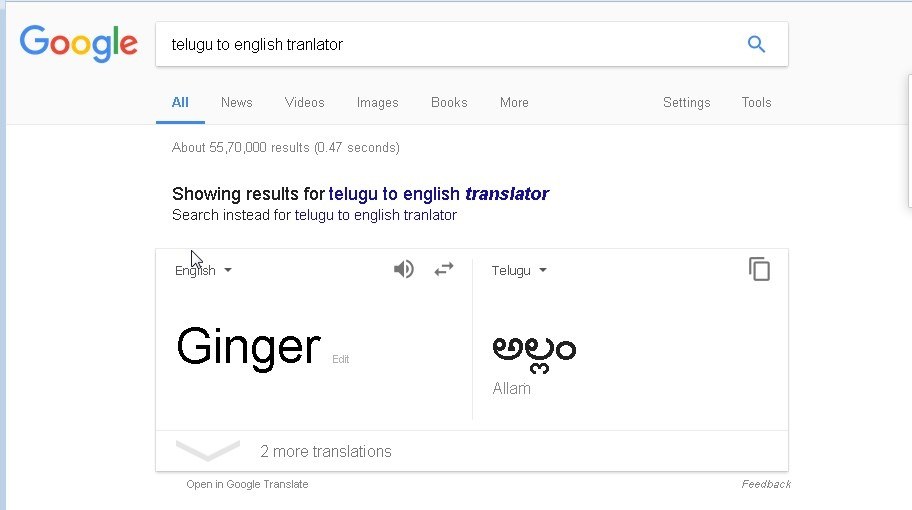Click the Google logo

79,44
